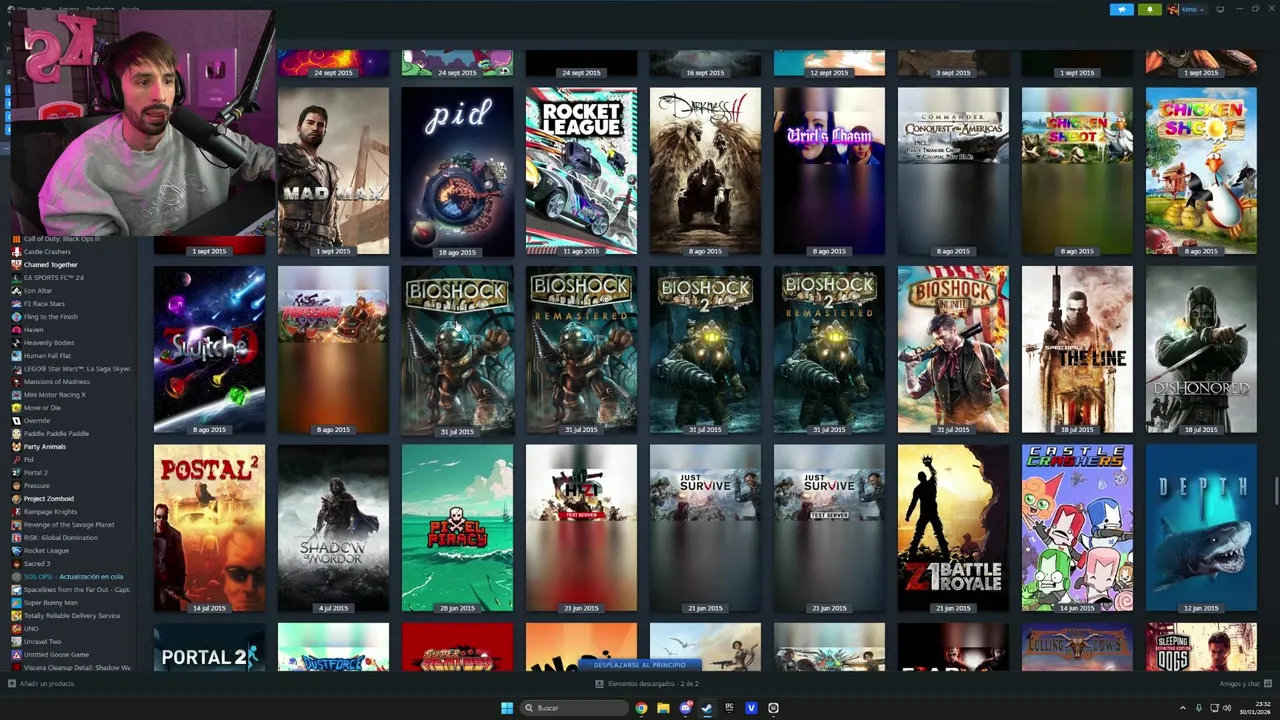Select EA SPORTS FC 24 in sidebar

(53, 278)
